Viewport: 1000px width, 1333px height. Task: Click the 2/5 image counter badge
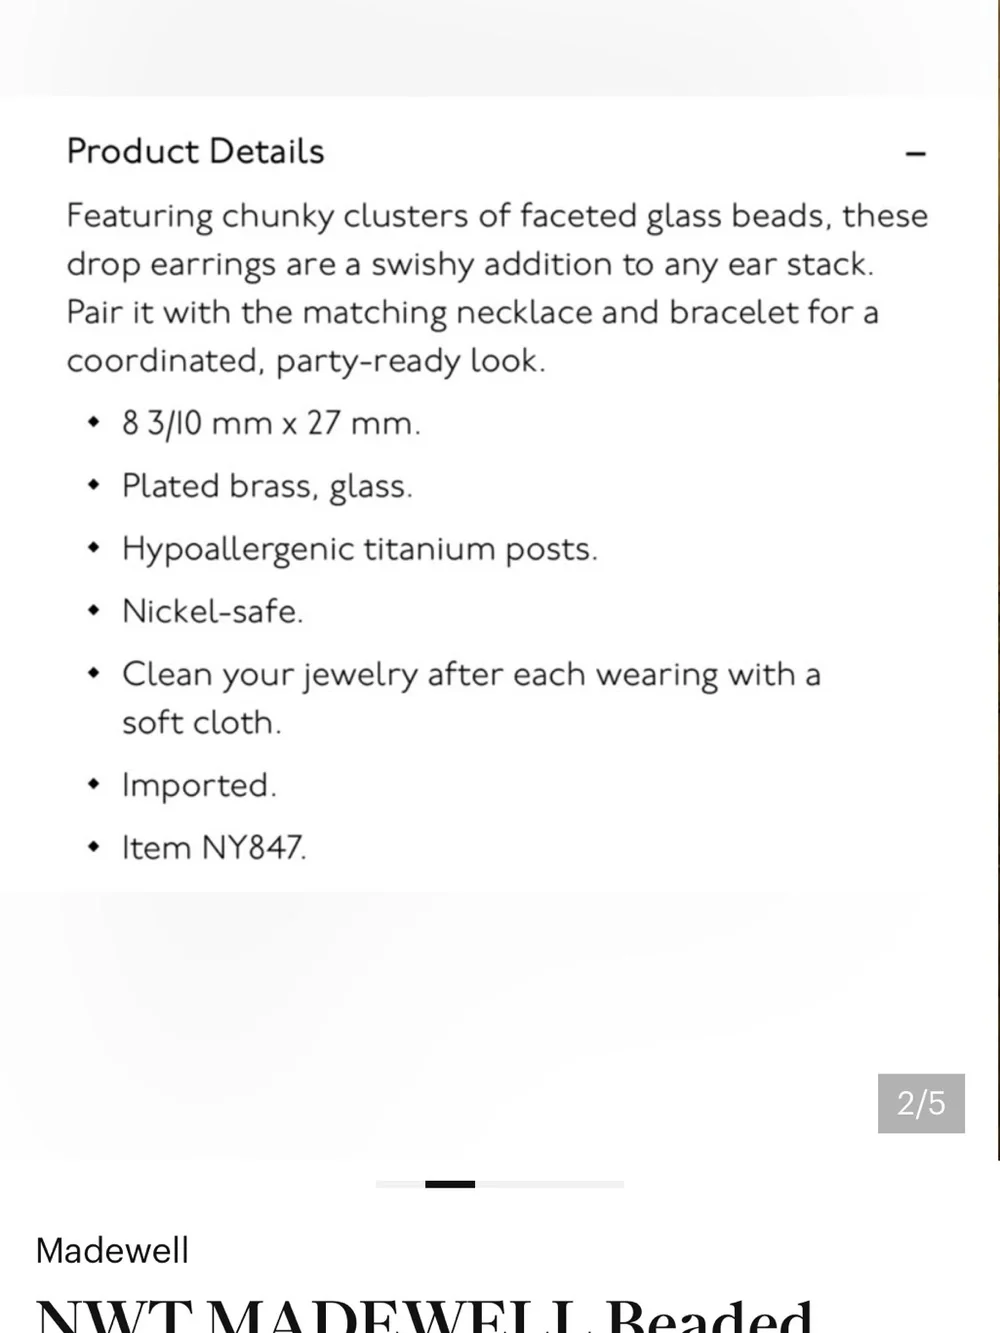(921, 1103)
